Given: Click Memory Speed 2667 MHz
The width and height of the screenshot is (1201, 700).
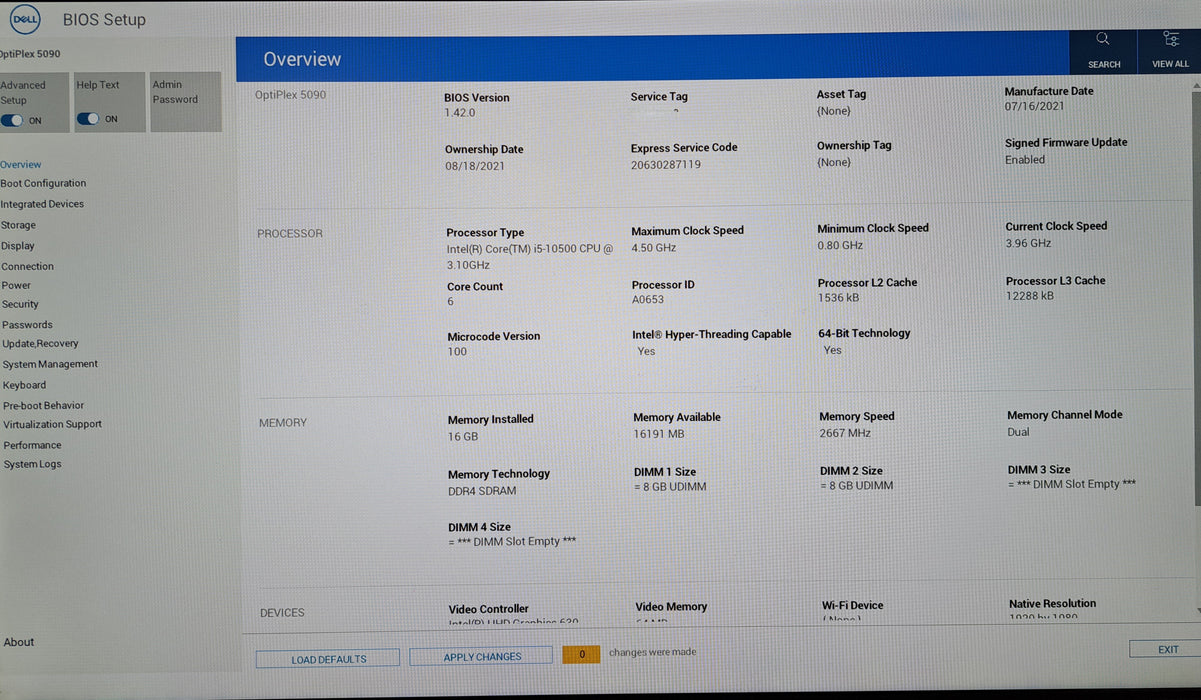Looking at the screenshot, I should point(845,433).
